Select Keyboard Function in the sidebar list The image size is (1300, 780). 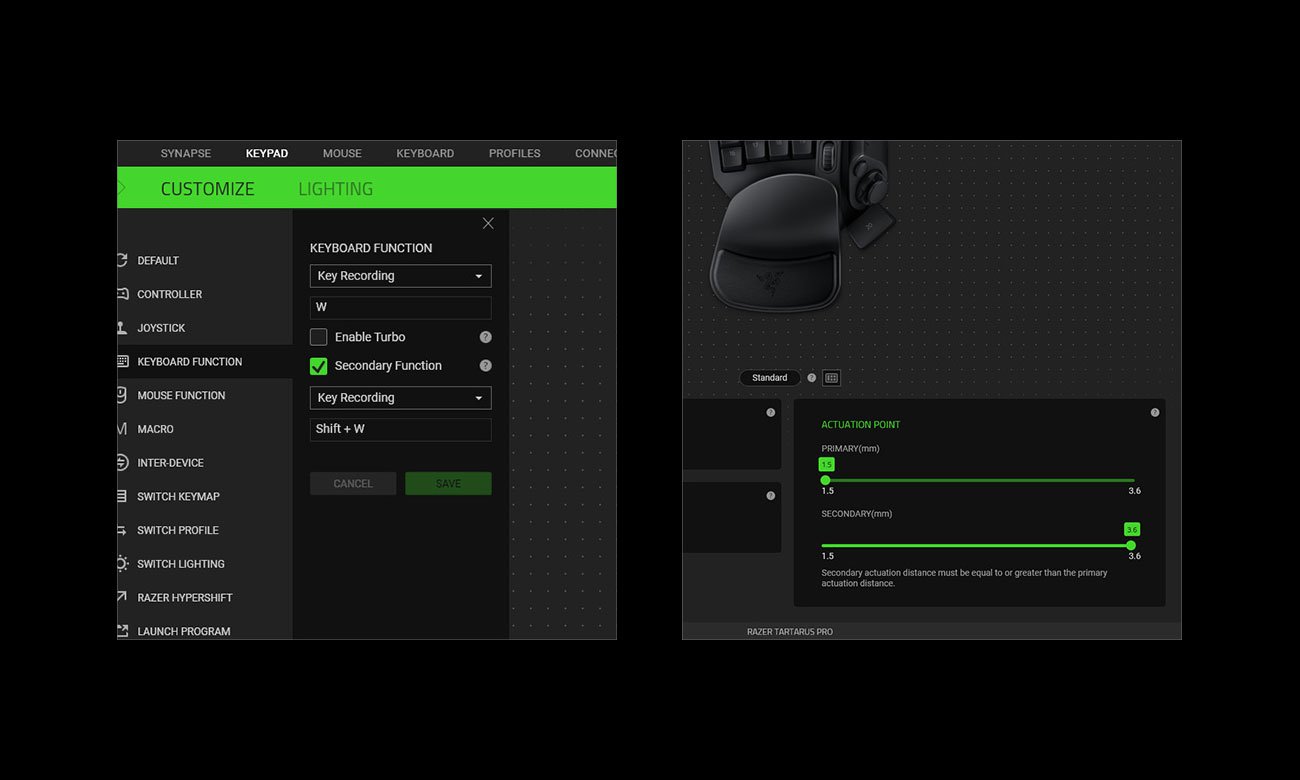[205, 362]
